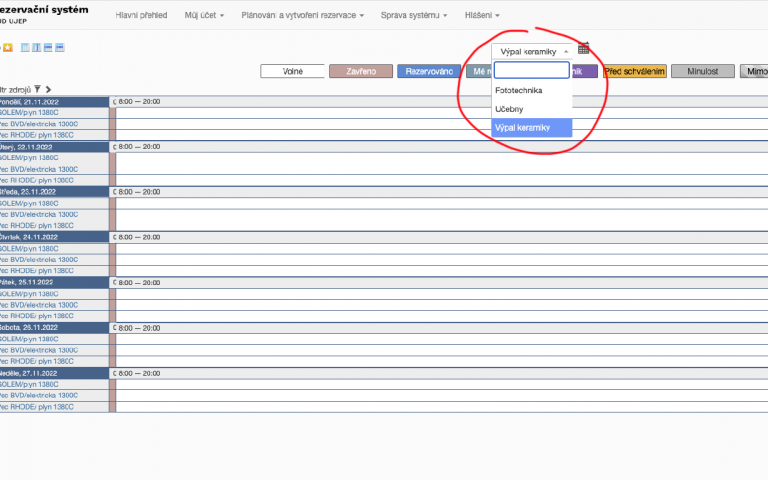Open the Hlášení menu

coord(481,16)
